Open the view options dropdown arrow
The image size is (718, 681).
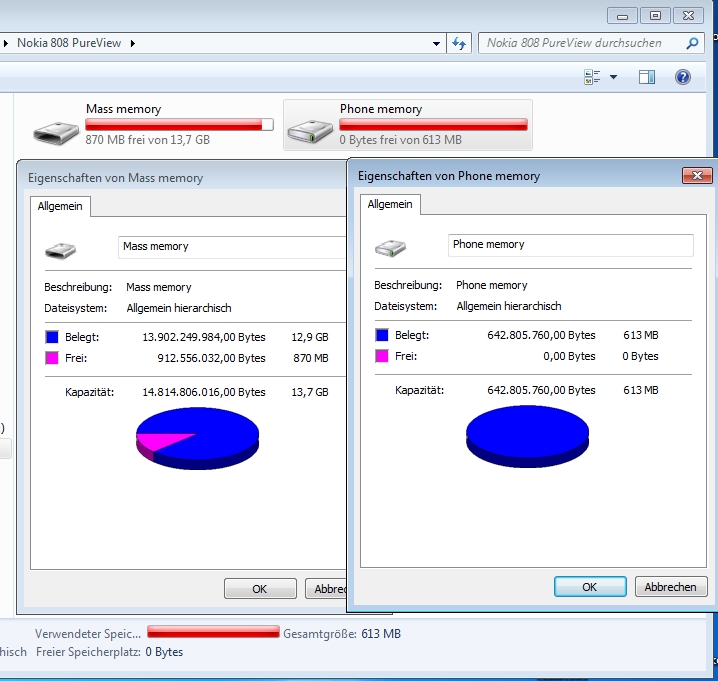(613, 77)
